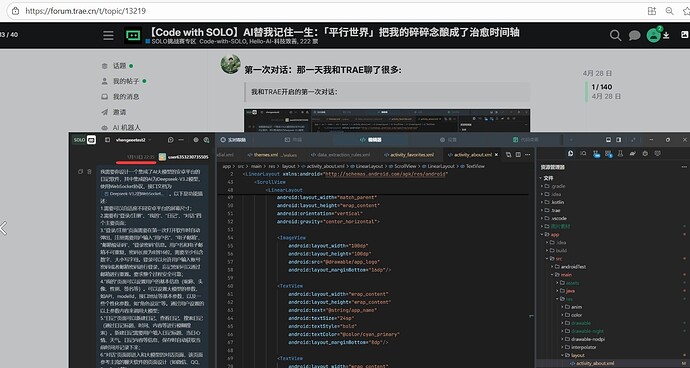Open the vhengeeetest2 project dropdown
This screenshot has height=368, width=690.
coord(133,140)
